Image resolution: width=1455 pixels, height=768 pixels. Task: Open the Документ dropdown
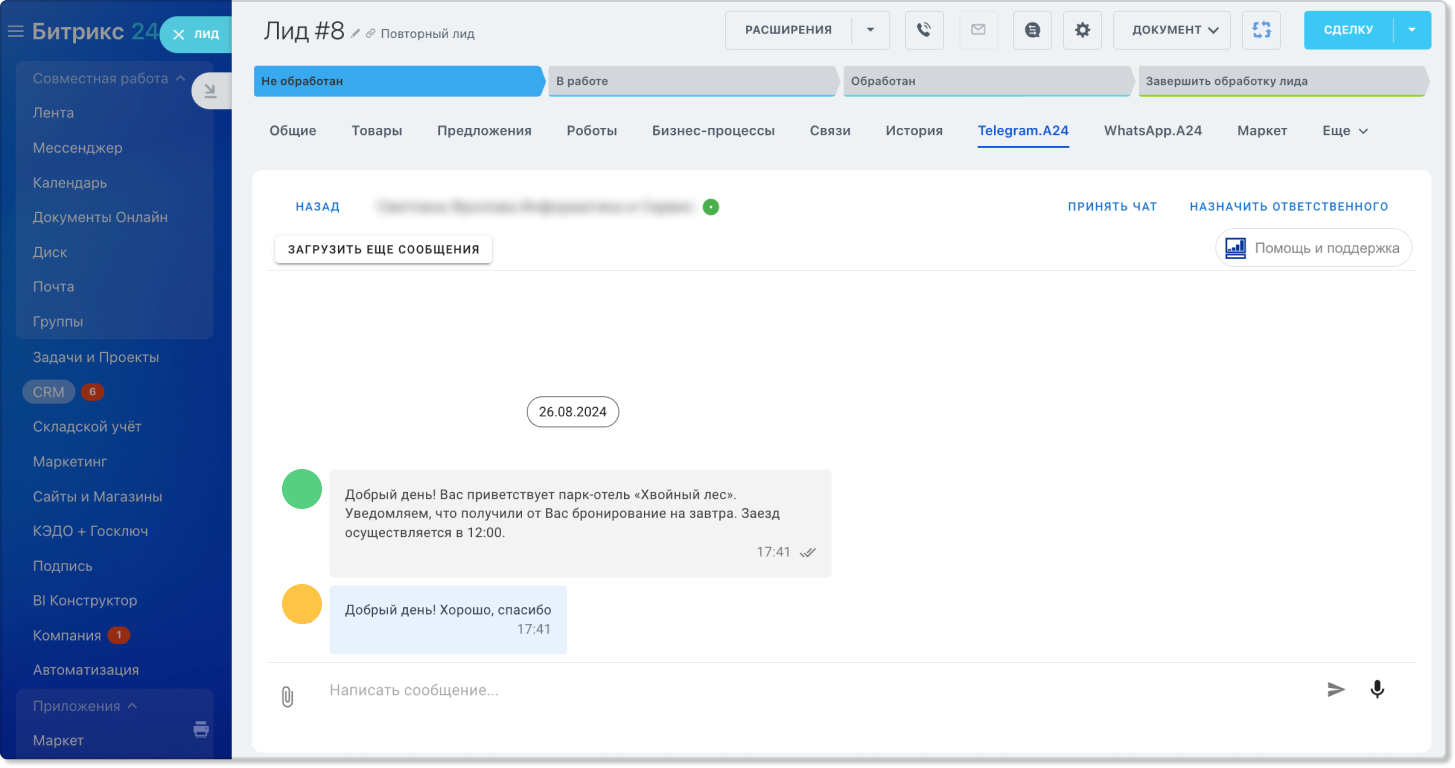1174,30
